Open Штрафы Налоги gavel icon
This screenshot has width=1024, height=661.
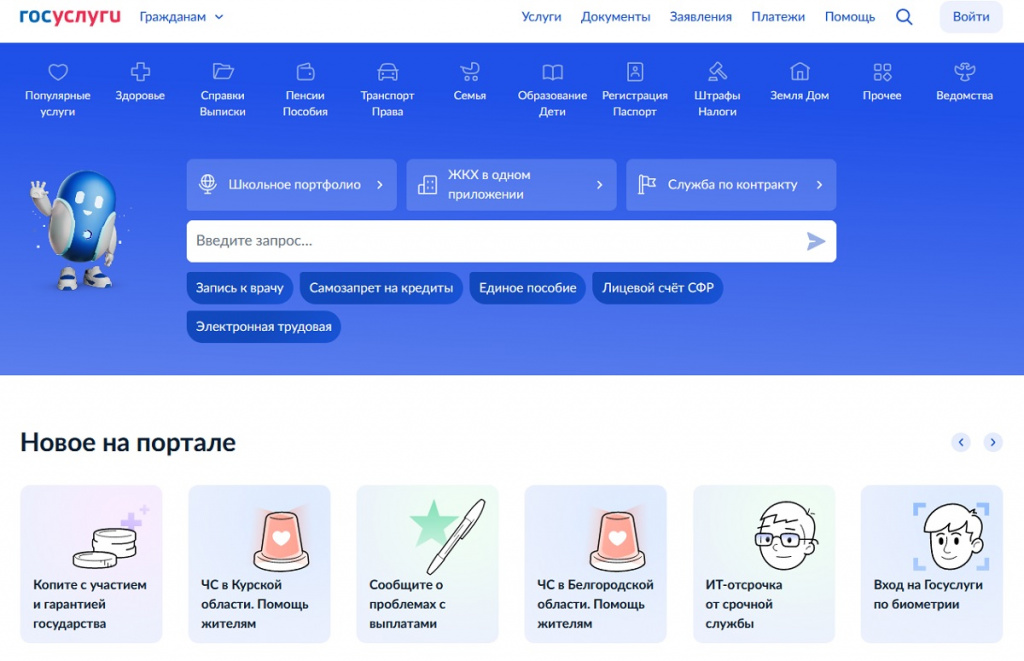coord(717,71)
